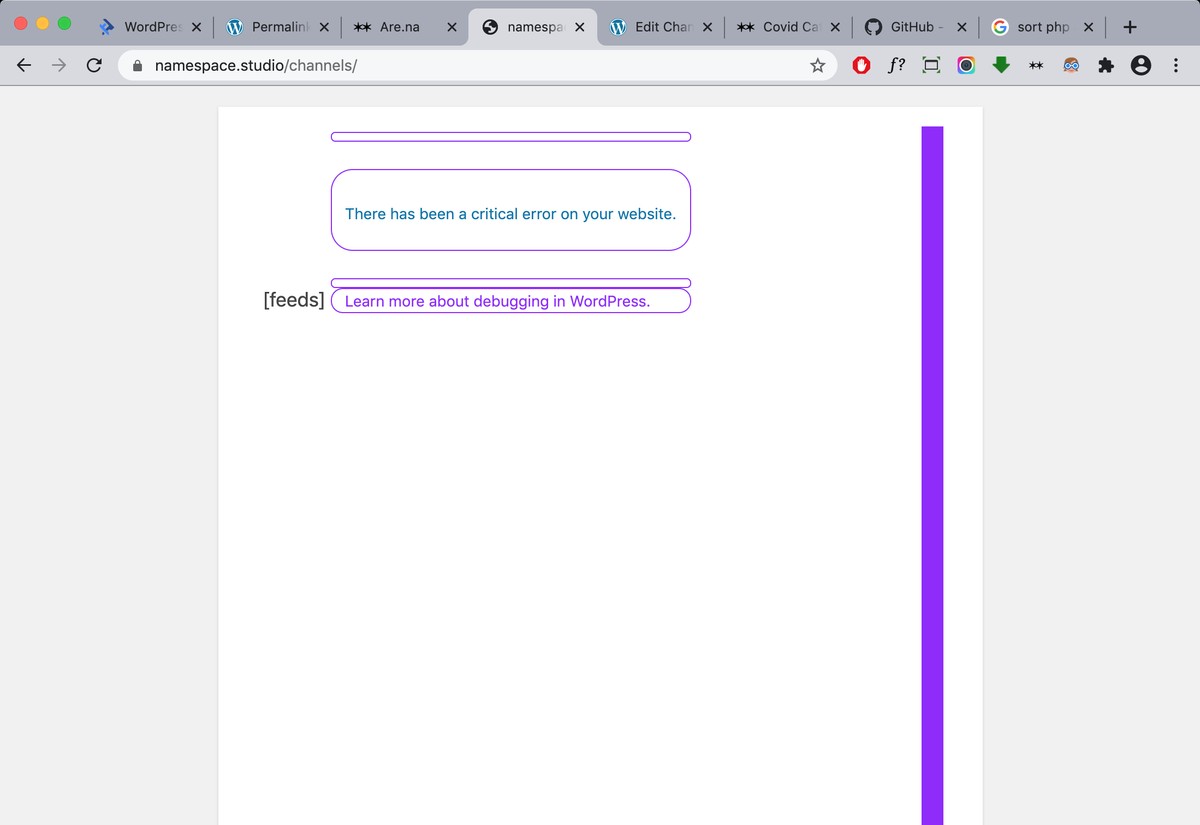Close the namespace tab
Image resolution: width=1200 pixels, height=825 pixels.
point(579,27)
